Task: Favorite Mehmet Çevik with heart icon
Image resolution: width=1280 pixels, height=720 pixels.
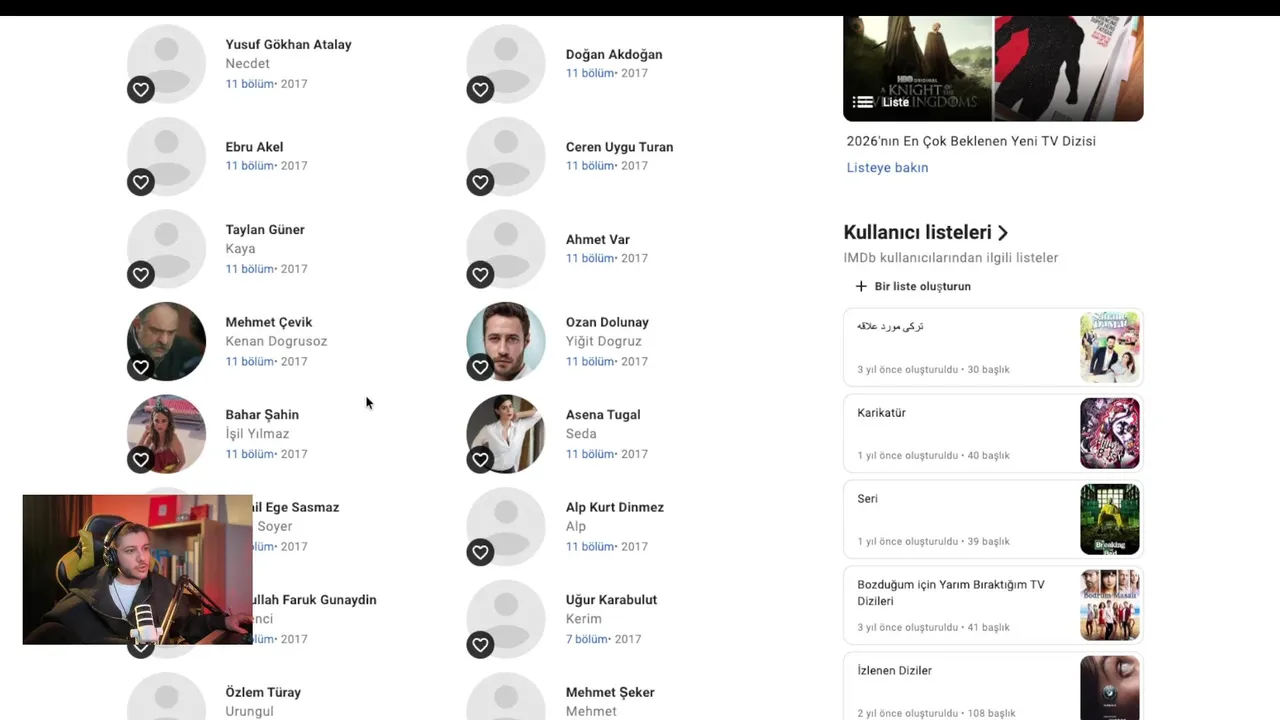Action: tap(141, 367)
